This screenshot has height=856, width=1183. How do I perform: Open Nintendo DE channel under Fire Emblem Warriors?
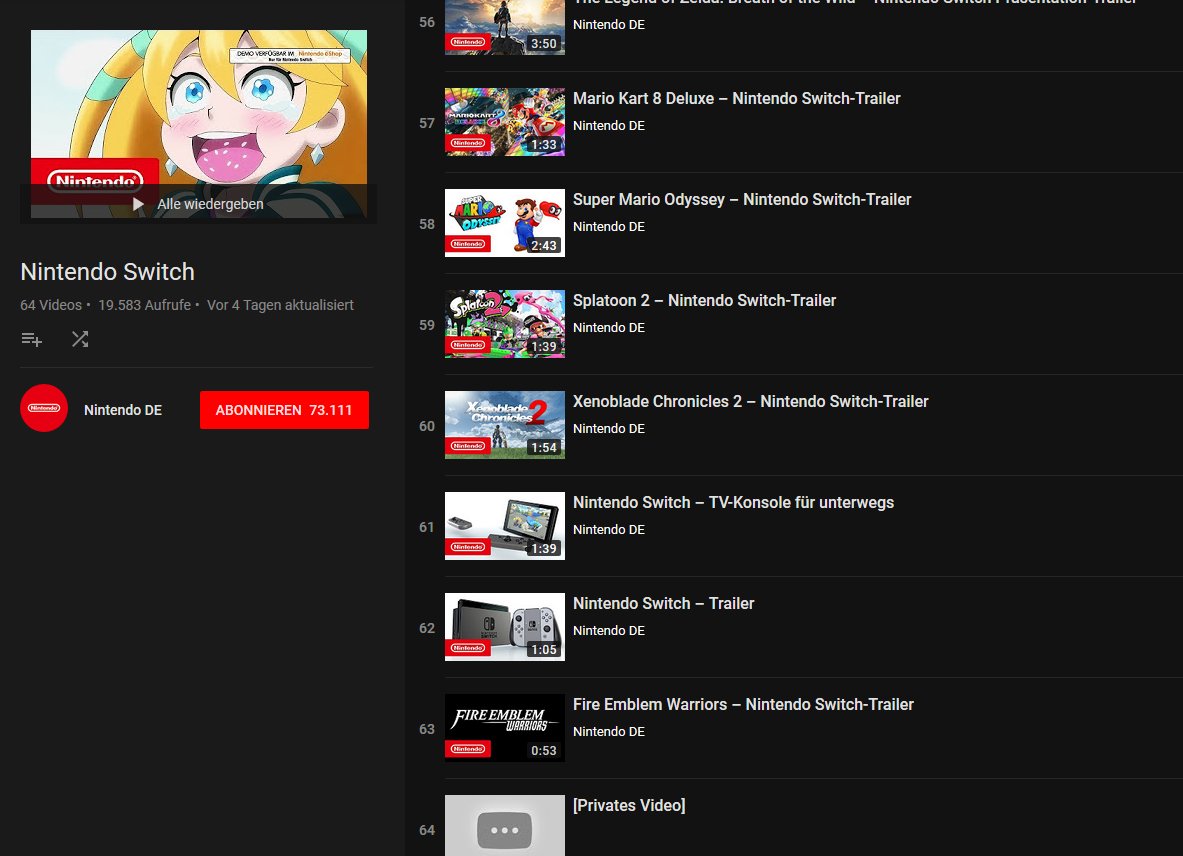click(x=609, y=732)
